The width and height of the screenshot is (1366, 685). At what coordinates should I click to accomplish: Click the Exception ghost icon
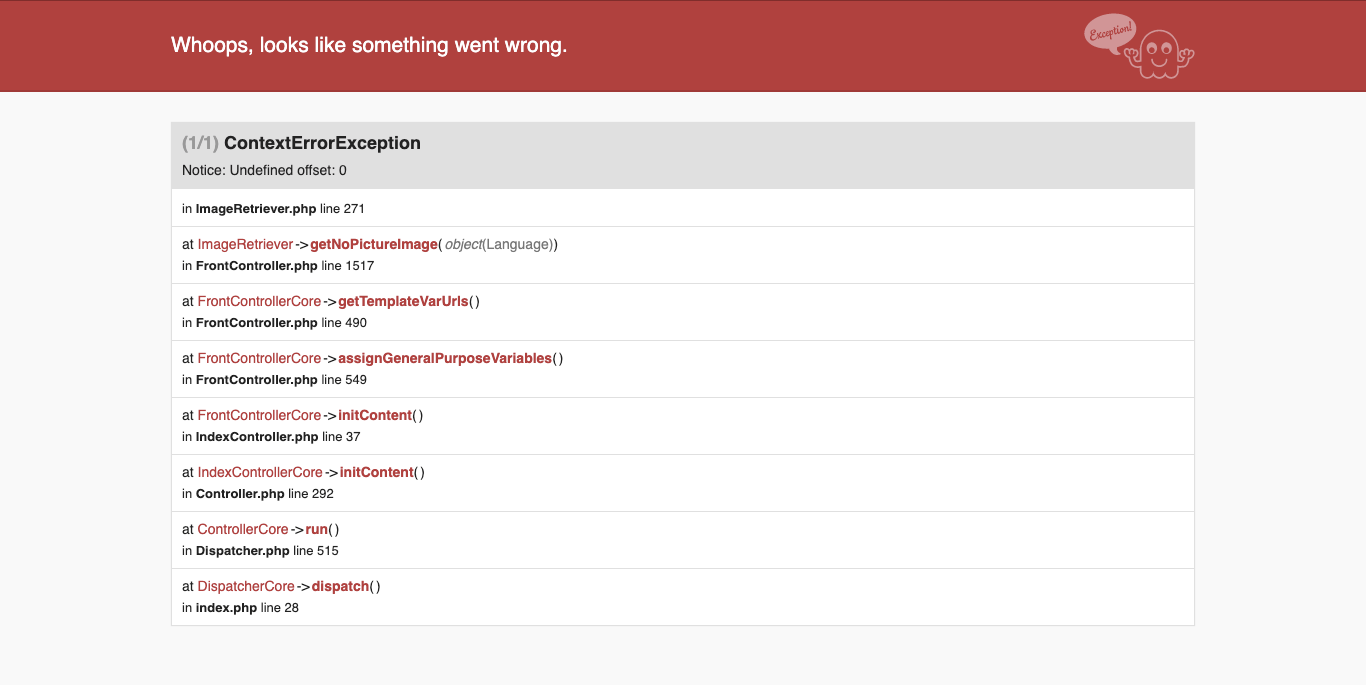point(1160,54)
